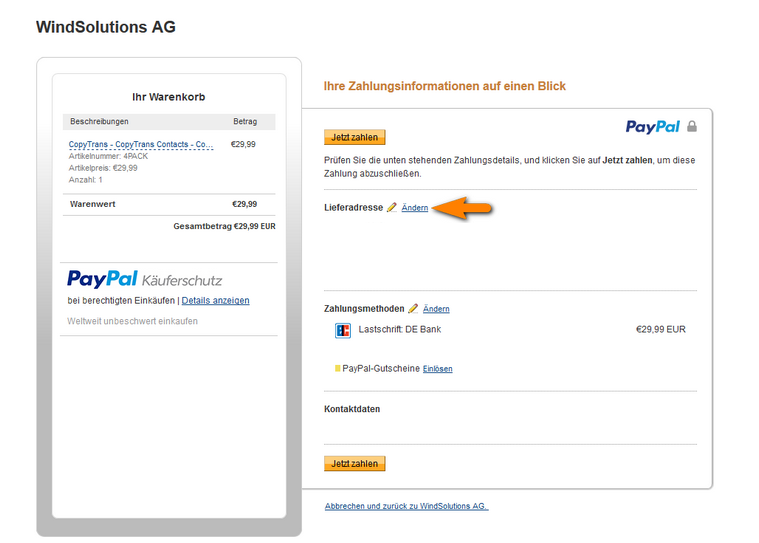Screen dimensions: 759x543
Task: Click the WindSolutions AG page heading
Action: 106,27
